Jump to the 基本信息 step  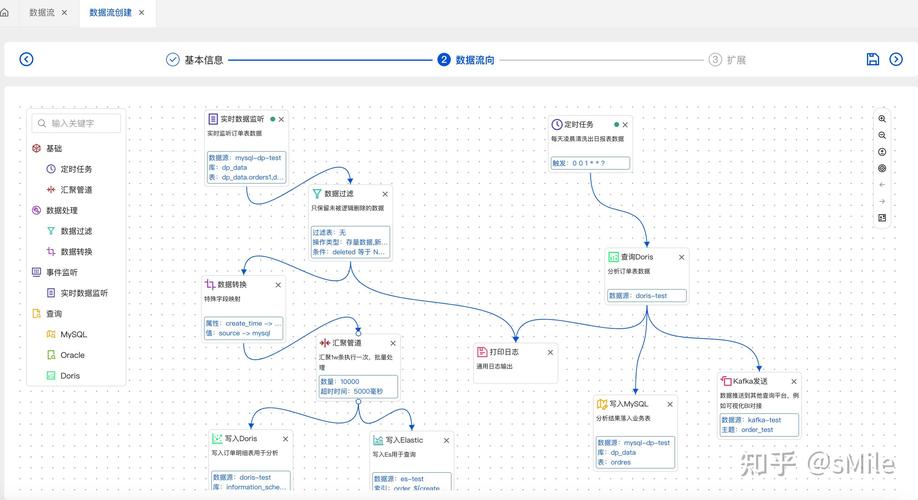[x=195, y=60]
